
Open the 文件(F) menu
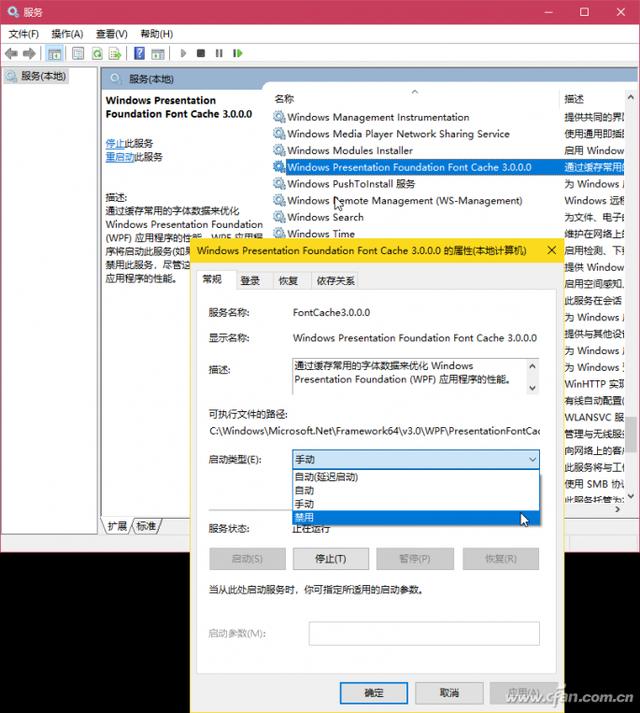click(24, 34)
